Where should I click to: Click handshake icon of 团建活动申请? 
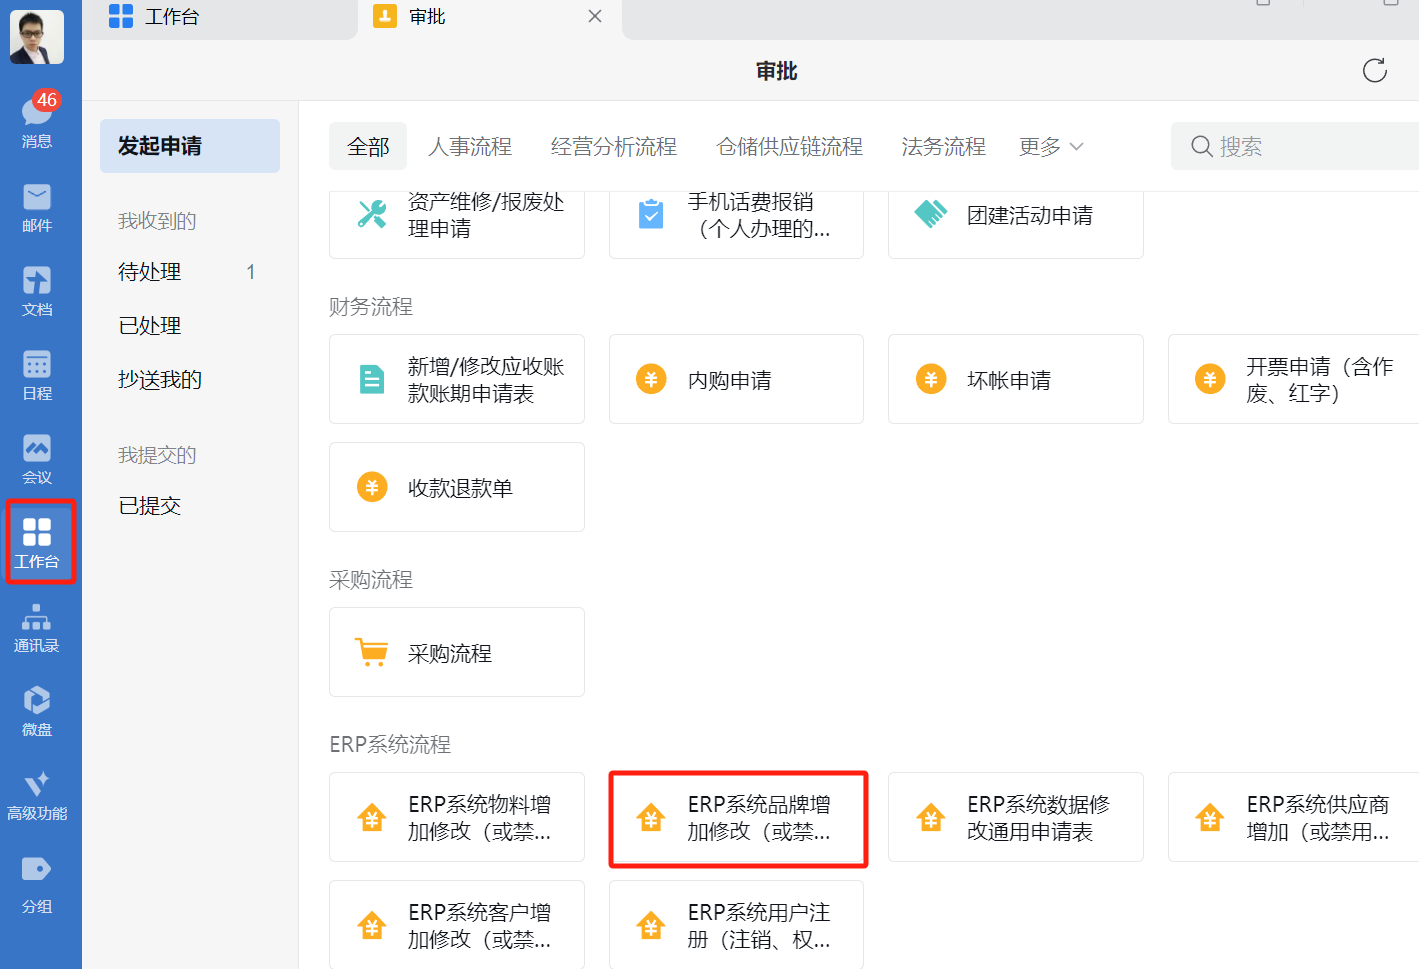(x=931, y=214)
